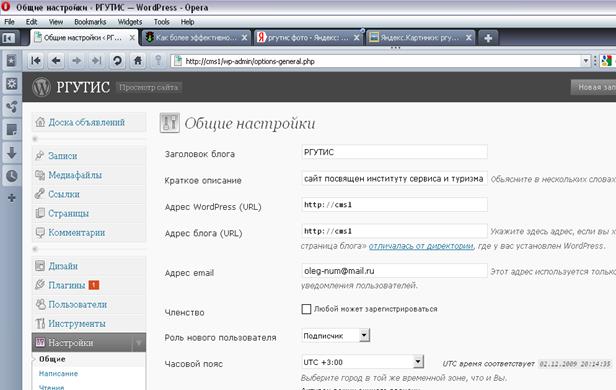
Task: Open the notes panel icon in sidebar
Action: pos(11,129)
